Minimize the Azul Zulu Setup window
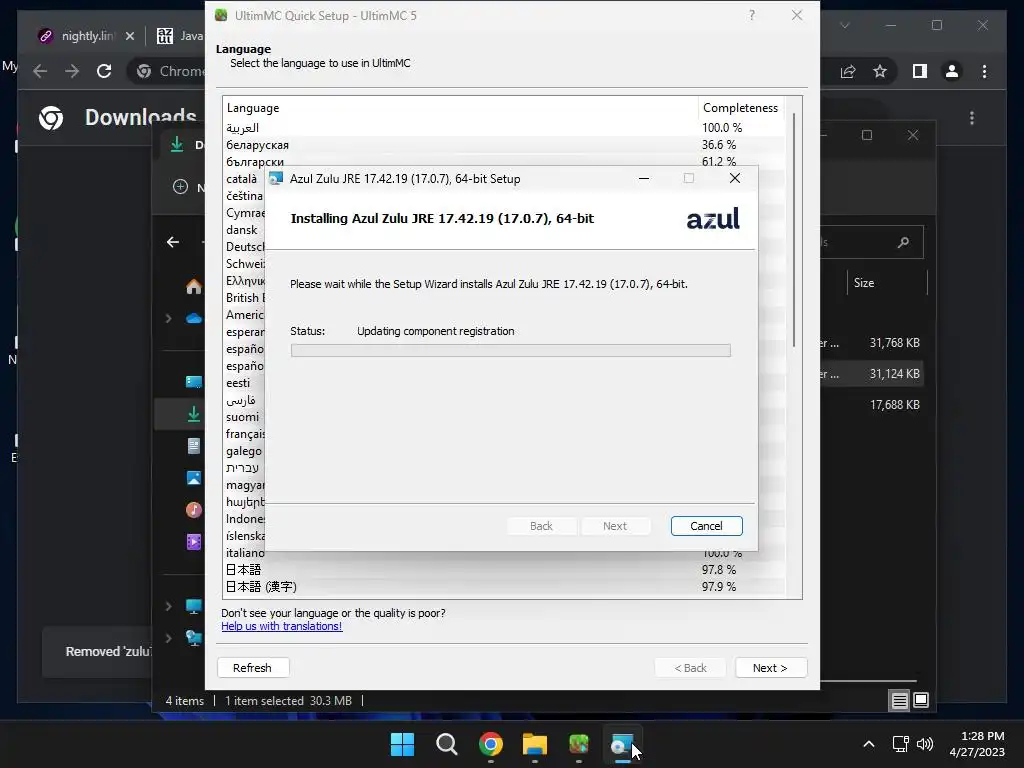Viewport: 1024px width, 768px height. coord(644,178)
